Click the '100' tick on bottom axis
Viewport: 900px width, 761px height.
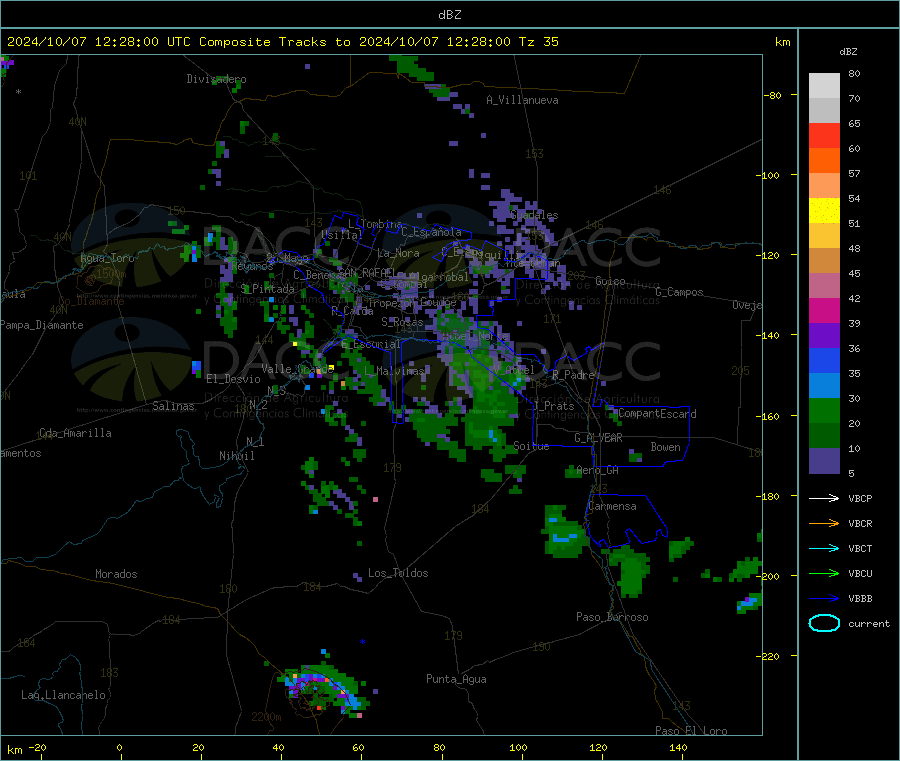[x=518, y=747]
